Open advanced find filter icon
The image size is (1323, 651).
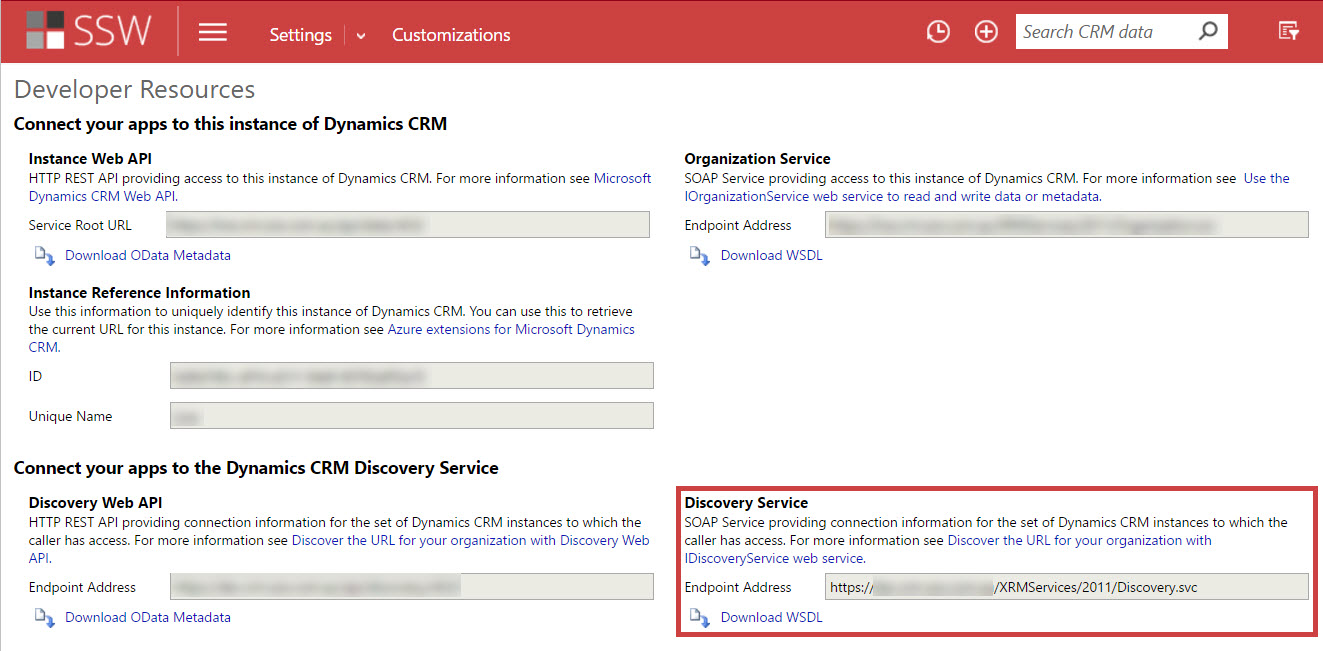(x=1289, y=32)
